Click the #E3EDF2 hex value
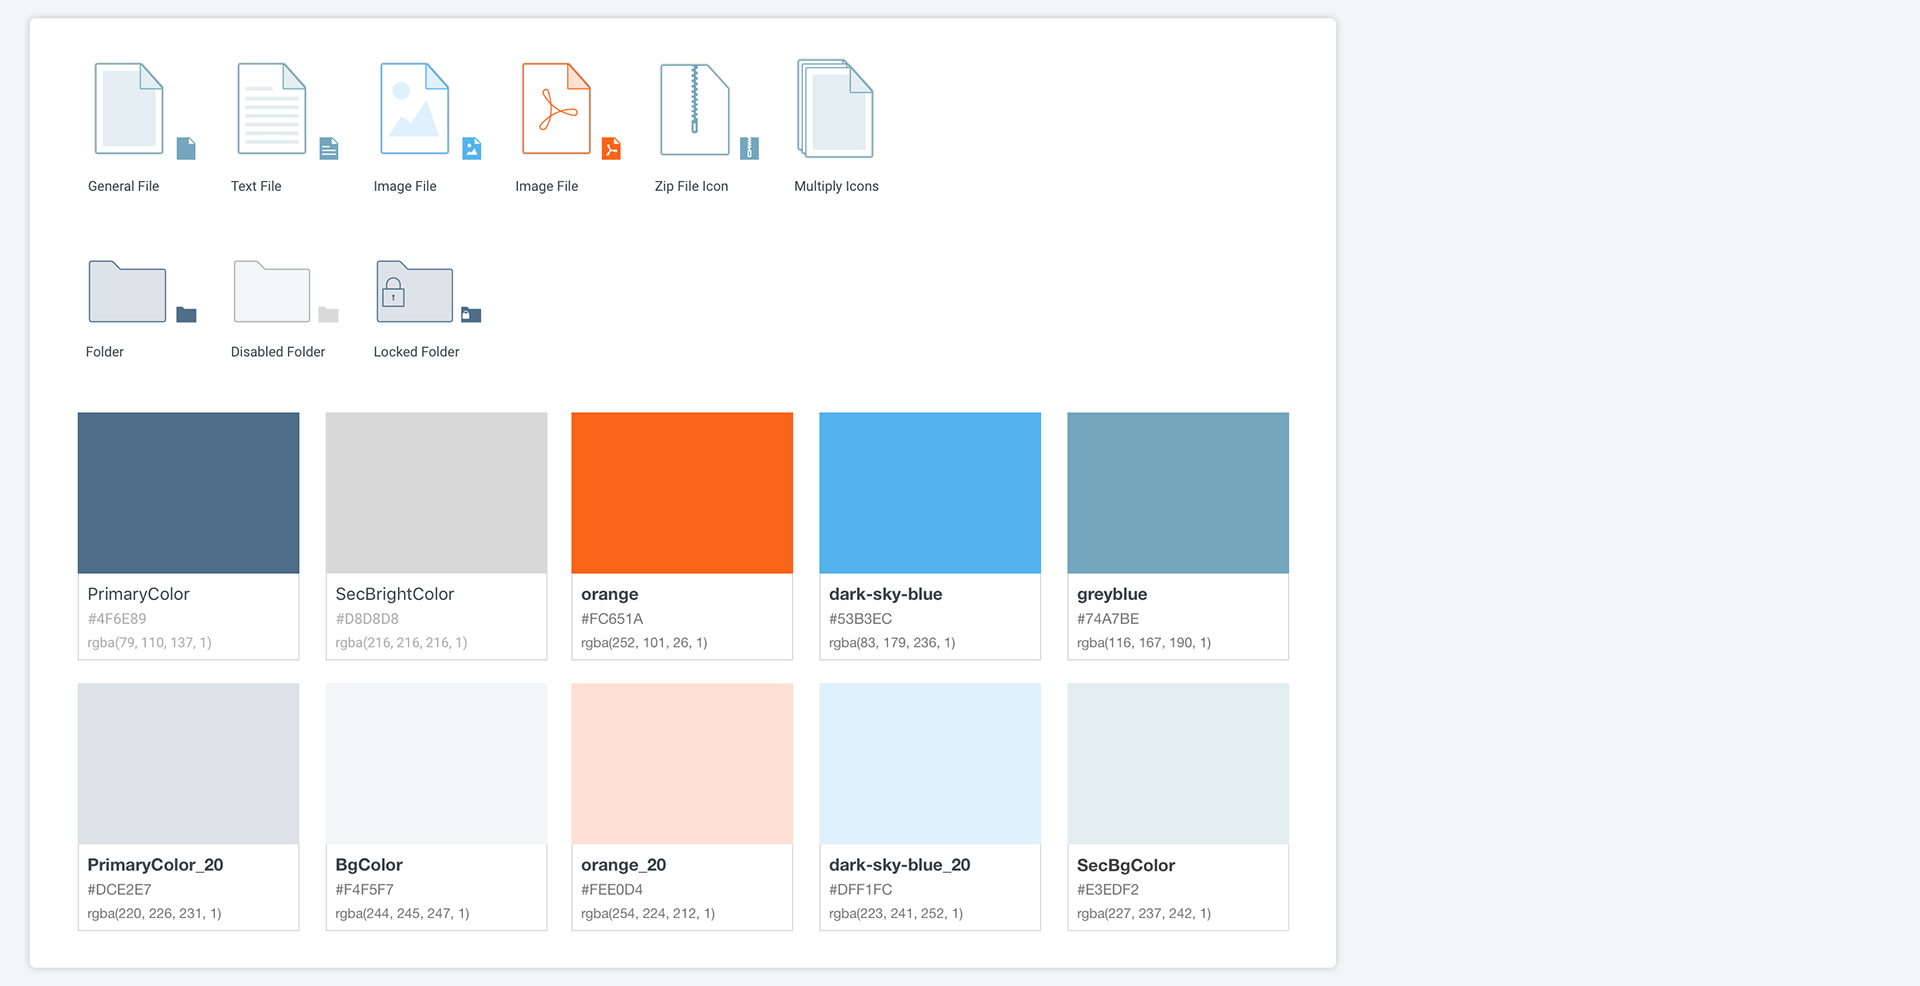This screenshot has width=1920, height=986. (1108, 890)
